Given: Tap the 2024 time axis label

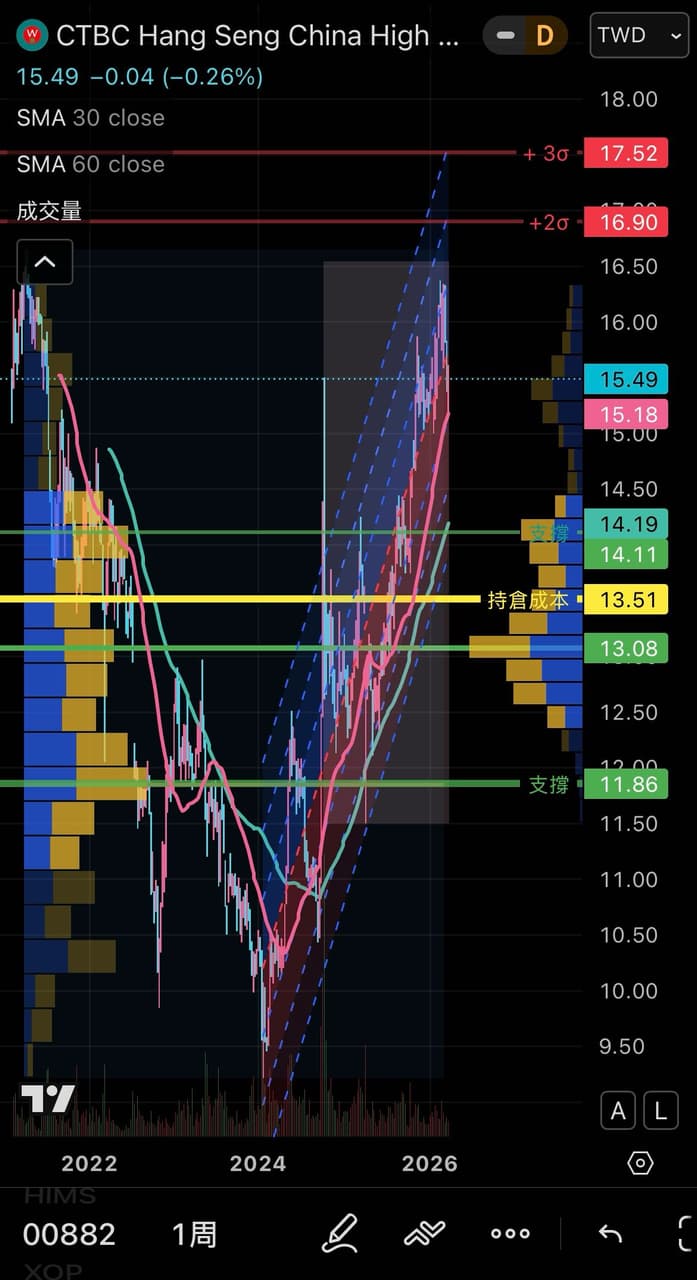Looking at the screenshot, I should [258, 1163].
